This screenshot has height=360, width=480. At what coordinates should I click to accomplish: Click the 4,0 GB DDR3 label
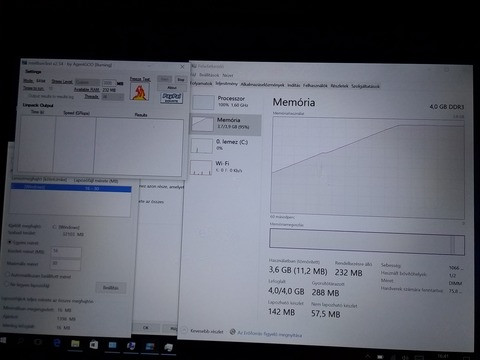tap(447, 107)
